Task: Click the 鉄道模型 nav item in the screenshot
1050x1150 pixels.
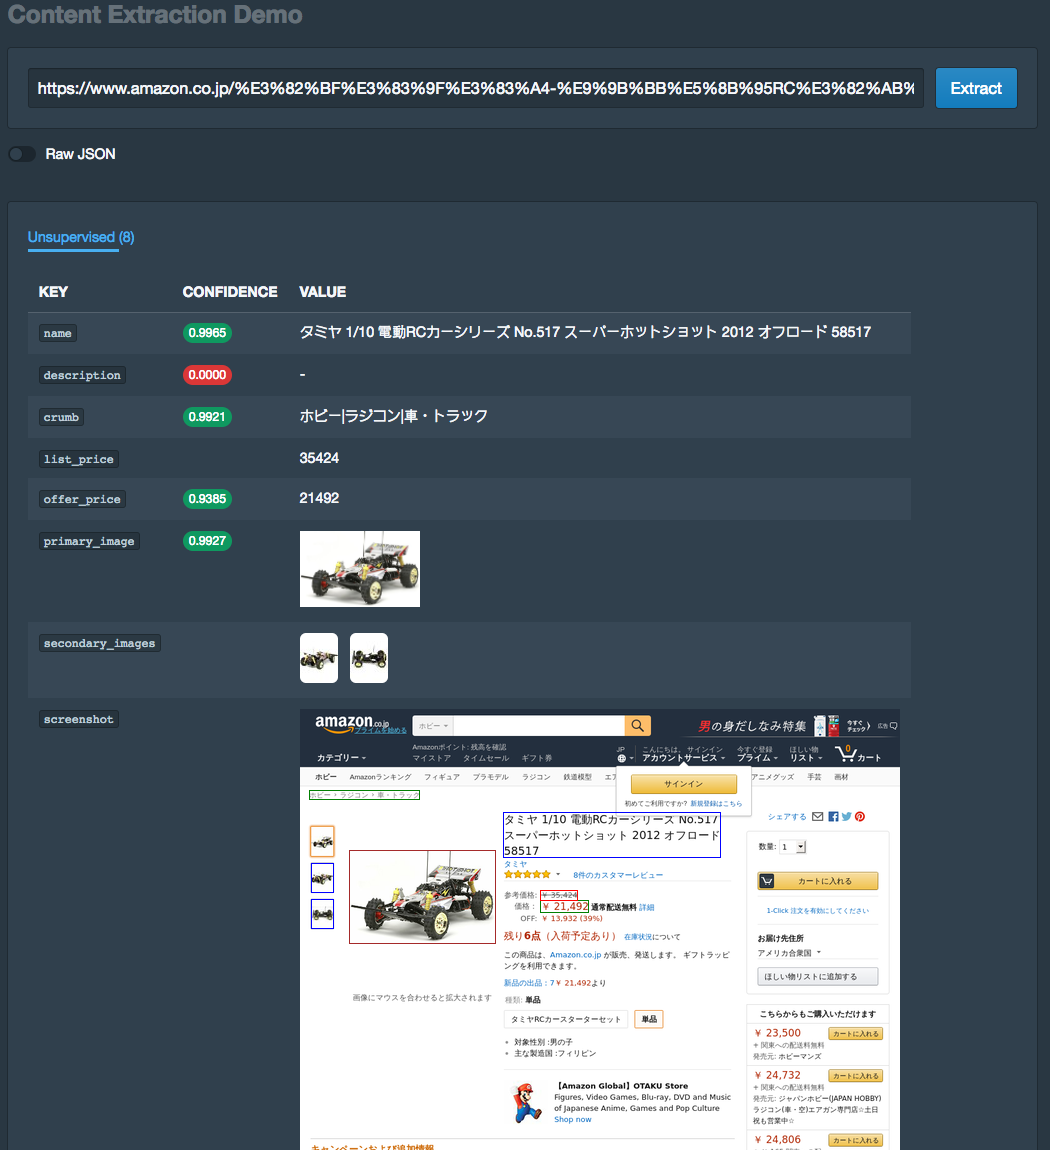Action: tap(577, 777)
